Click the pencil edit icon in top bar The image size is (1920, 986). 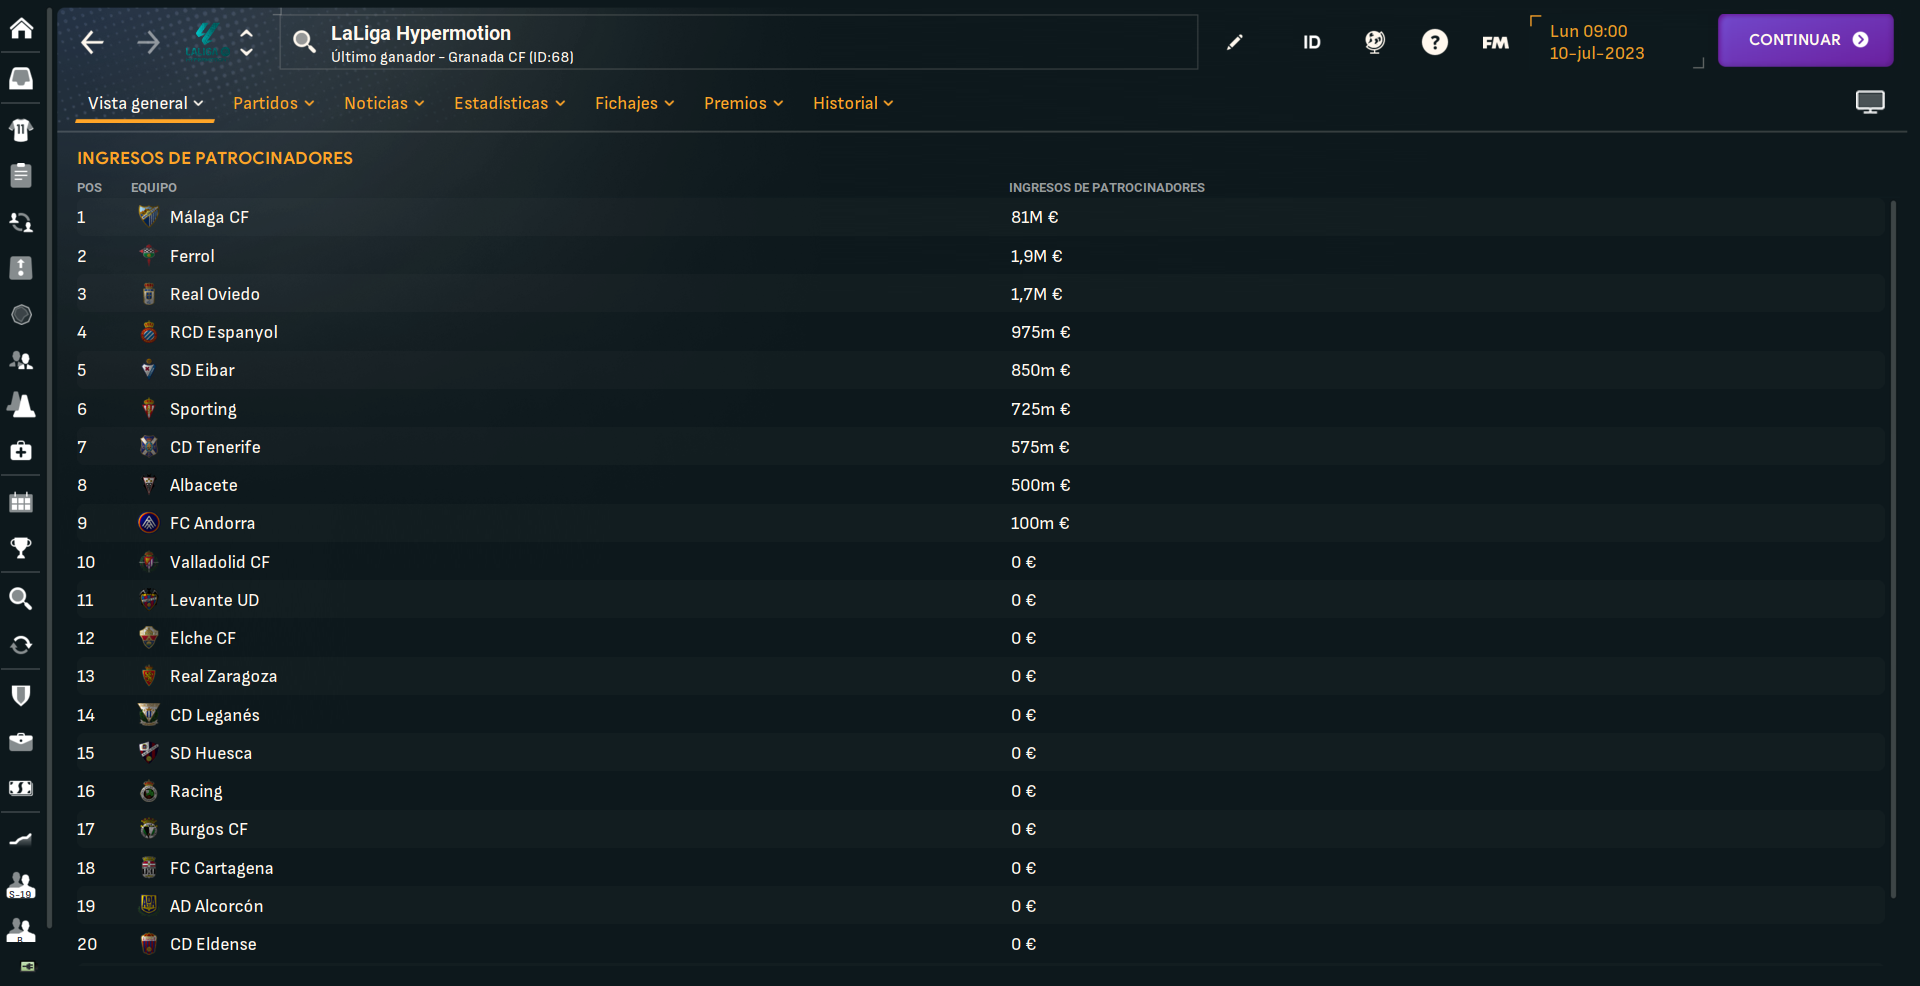tap(1235, 42)
